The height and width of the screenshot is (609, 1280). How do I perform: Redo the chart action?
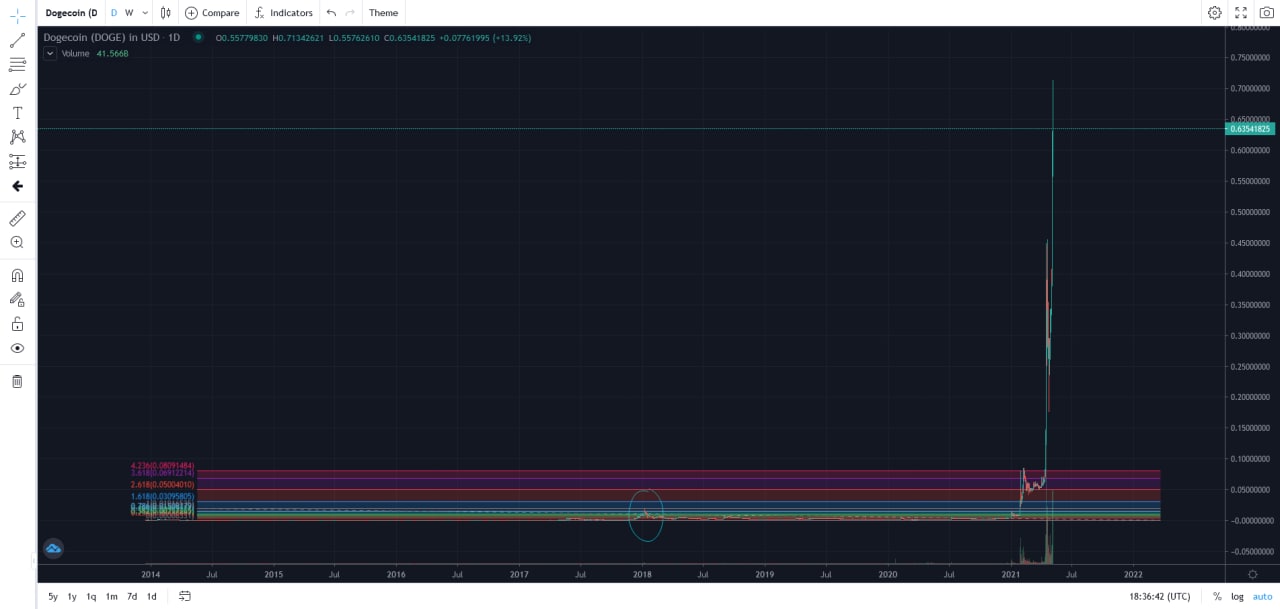tap(349, 13)
